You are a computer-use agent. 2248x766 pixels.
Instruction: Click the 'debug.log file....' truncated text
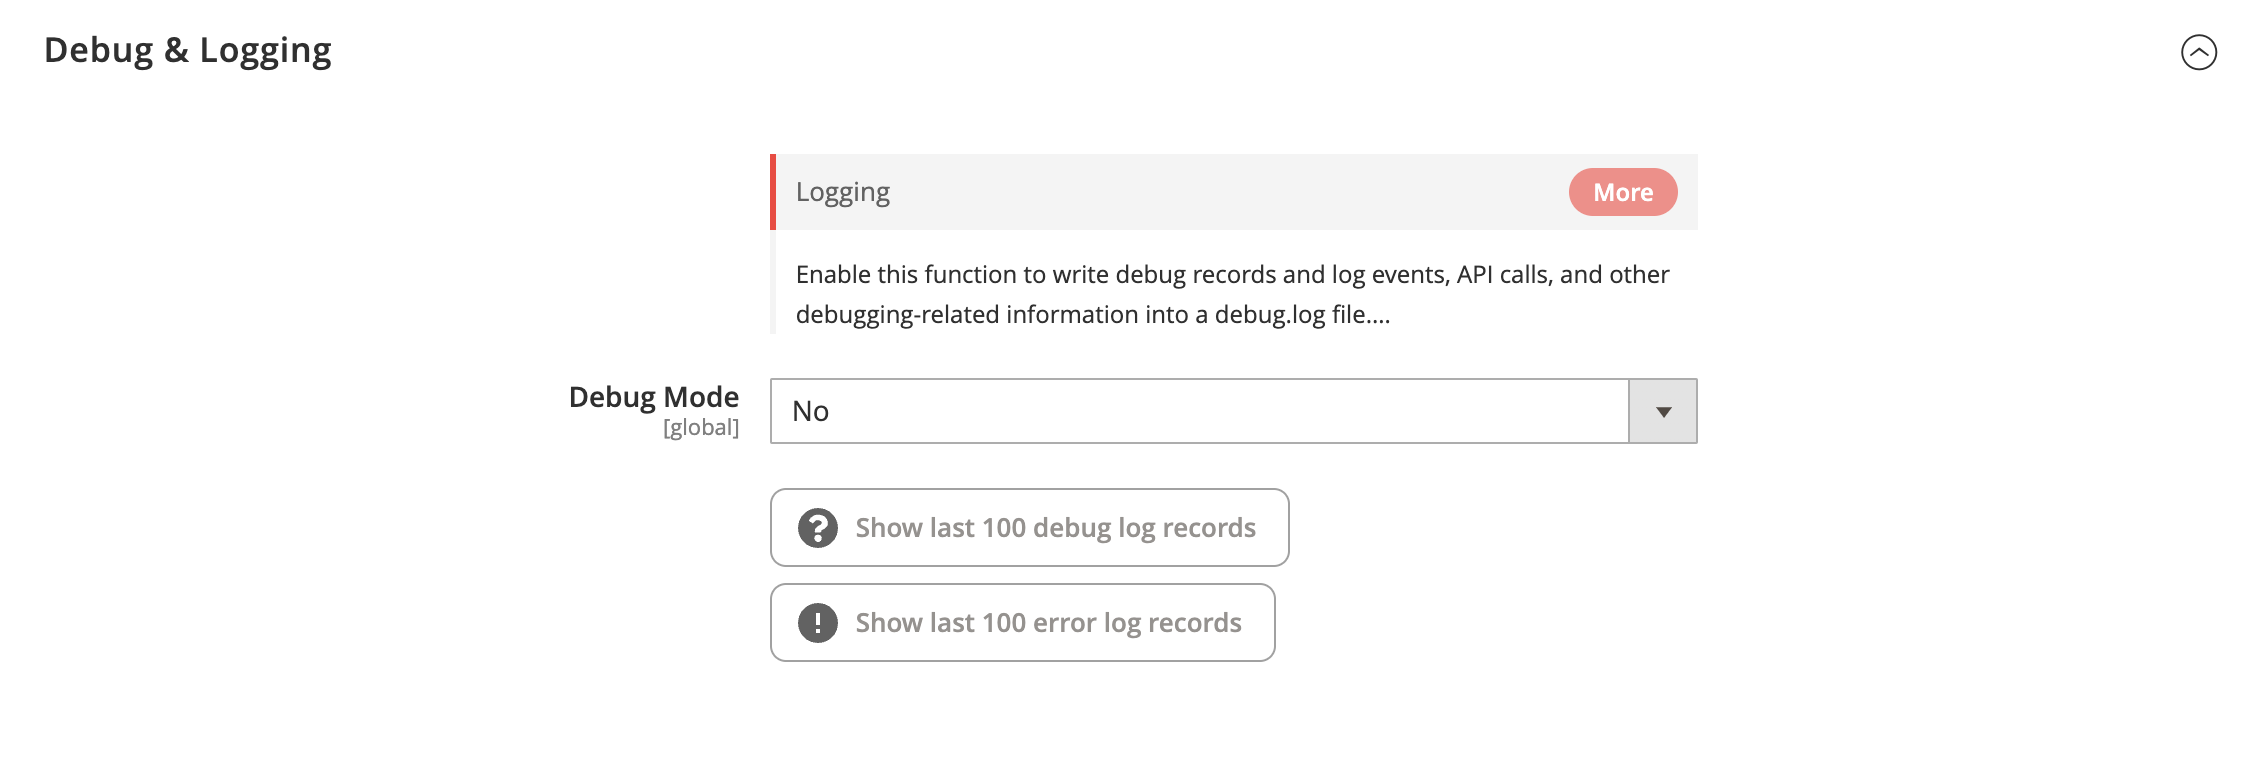[x=1302, y=315]
